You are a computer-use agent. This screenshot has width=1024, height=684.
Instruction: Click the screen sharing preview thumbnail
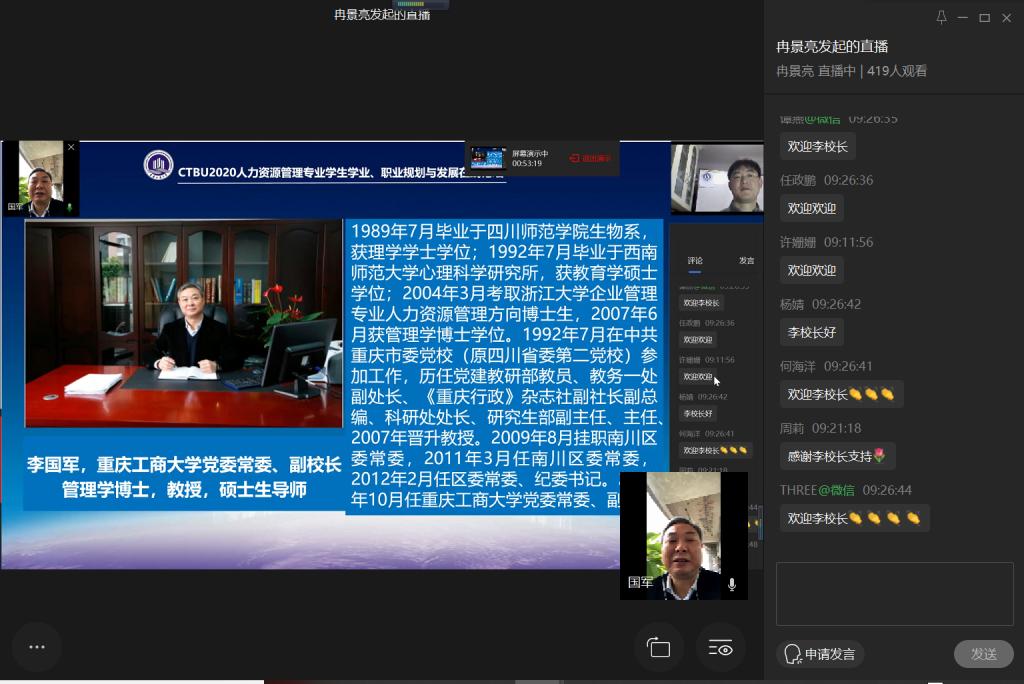[x=488, y=158]
